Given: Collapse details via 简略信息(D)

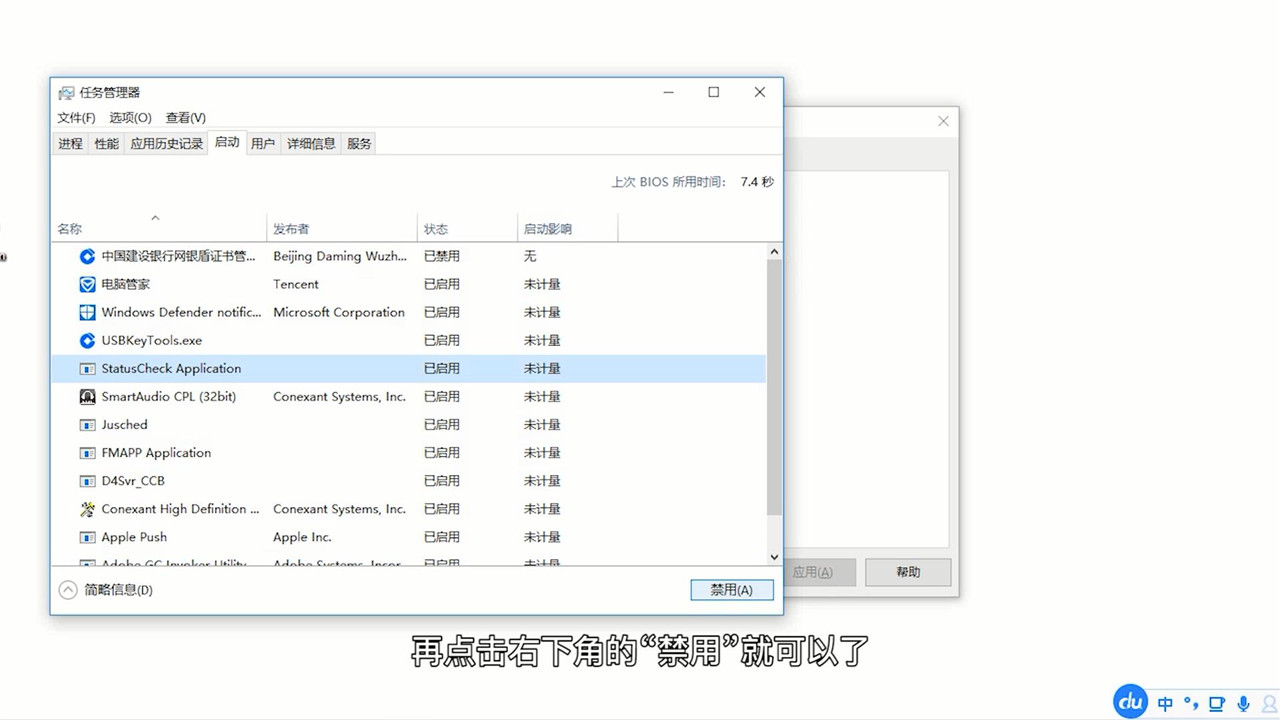Looking at the screenshot, I should pos(107,590).
